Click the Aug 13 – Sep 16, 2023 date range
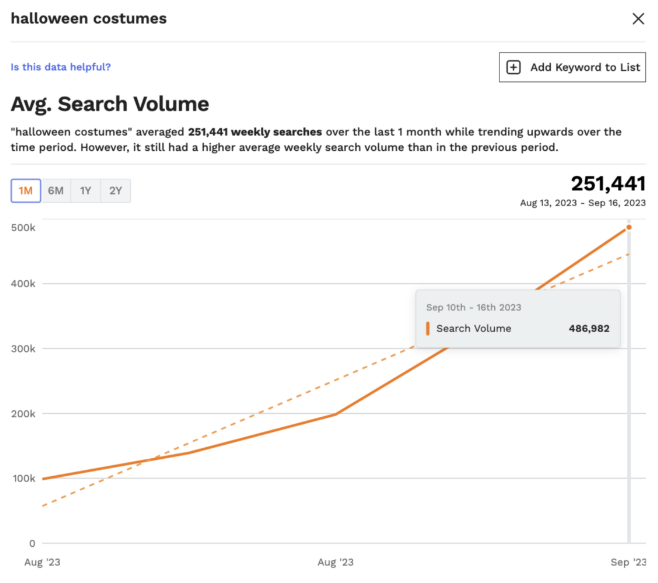The width and height of the screenshot is (658, 583). pos(582,202)
